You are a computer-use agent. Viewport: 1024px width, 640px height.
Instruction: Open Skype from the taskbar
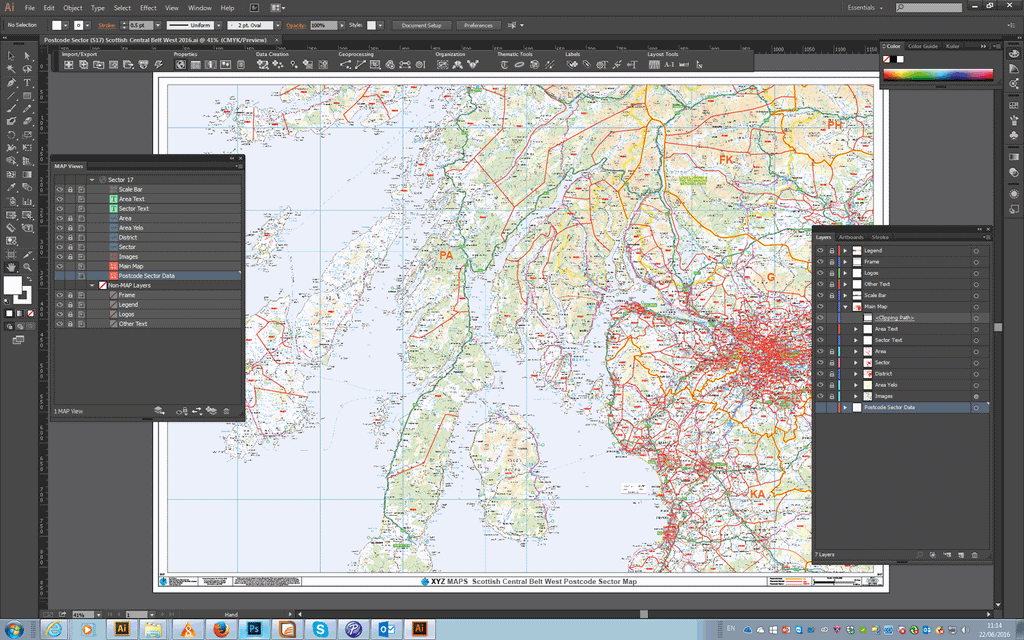pyautogui.click(x=320, y=629)
